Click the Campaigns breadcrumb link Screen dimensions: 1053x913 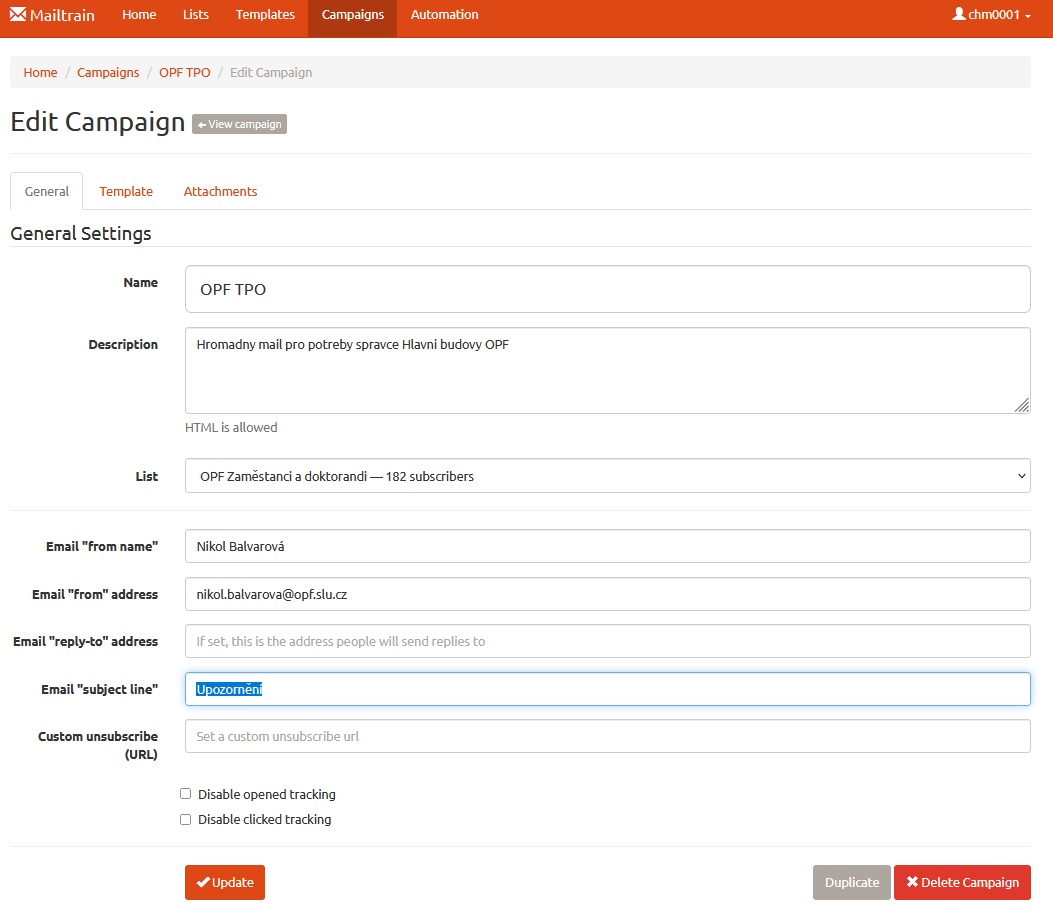click(x=108, y=73)
